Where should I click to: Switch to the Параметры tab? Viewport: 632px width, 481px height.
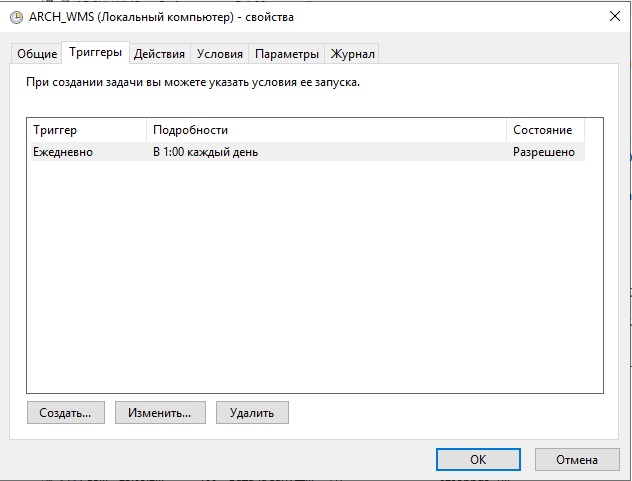[286, 54]
